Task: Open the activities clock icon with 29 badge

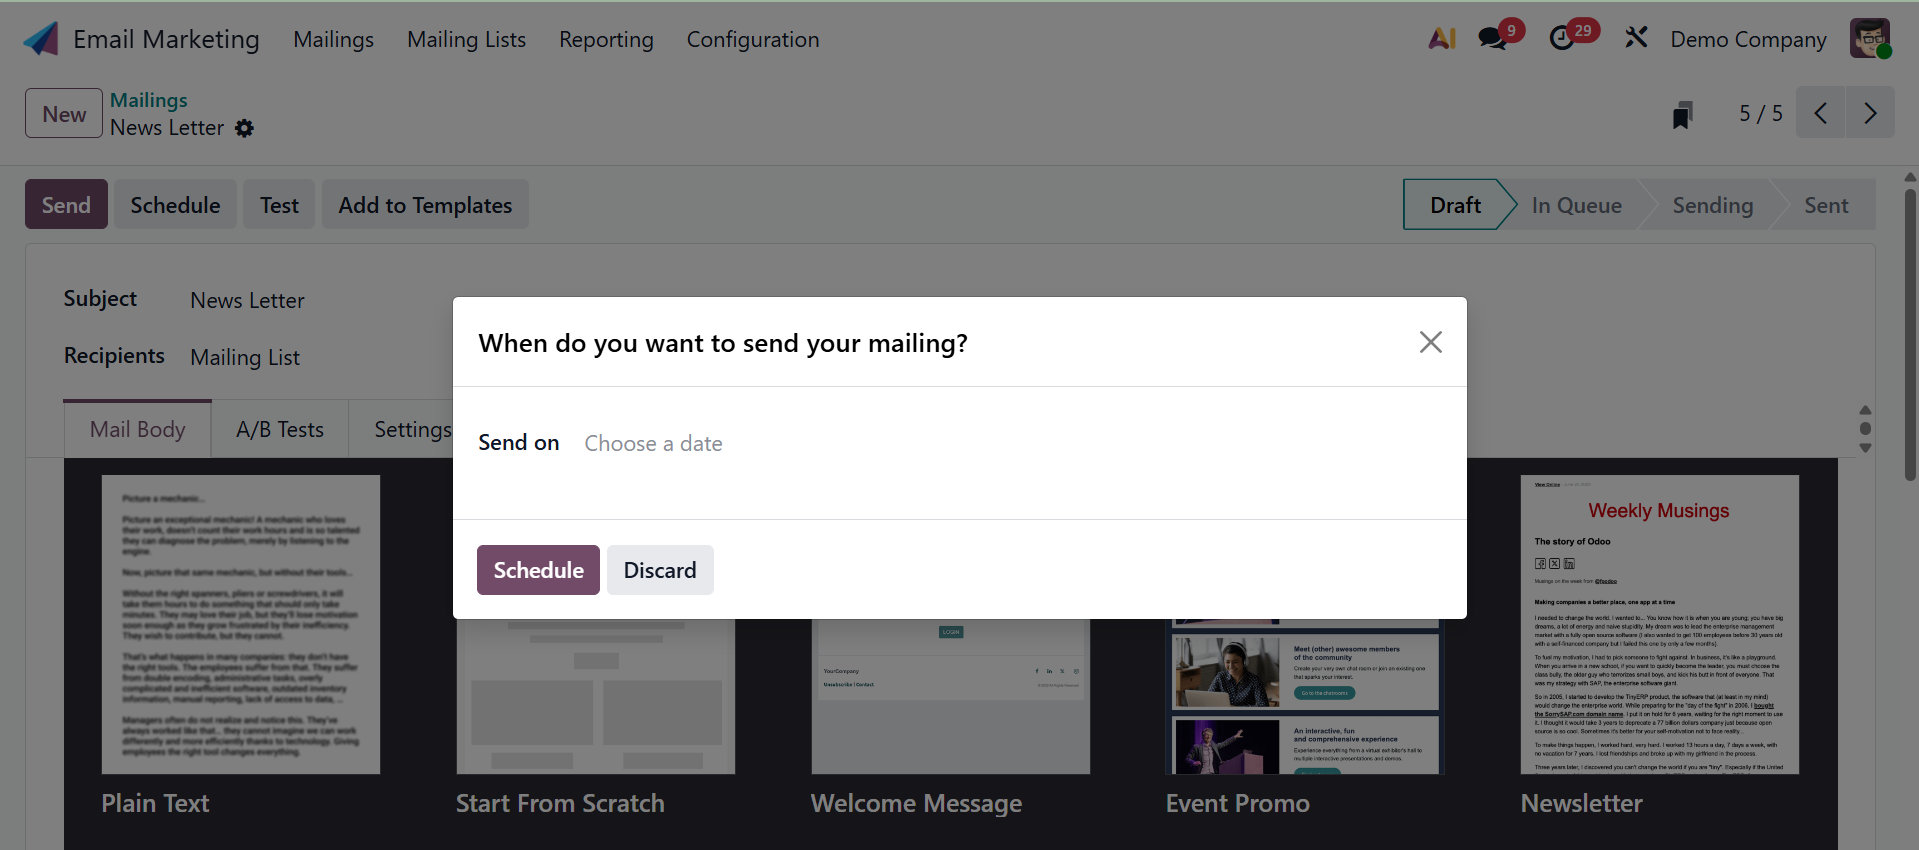Action: coord(1561,39)
